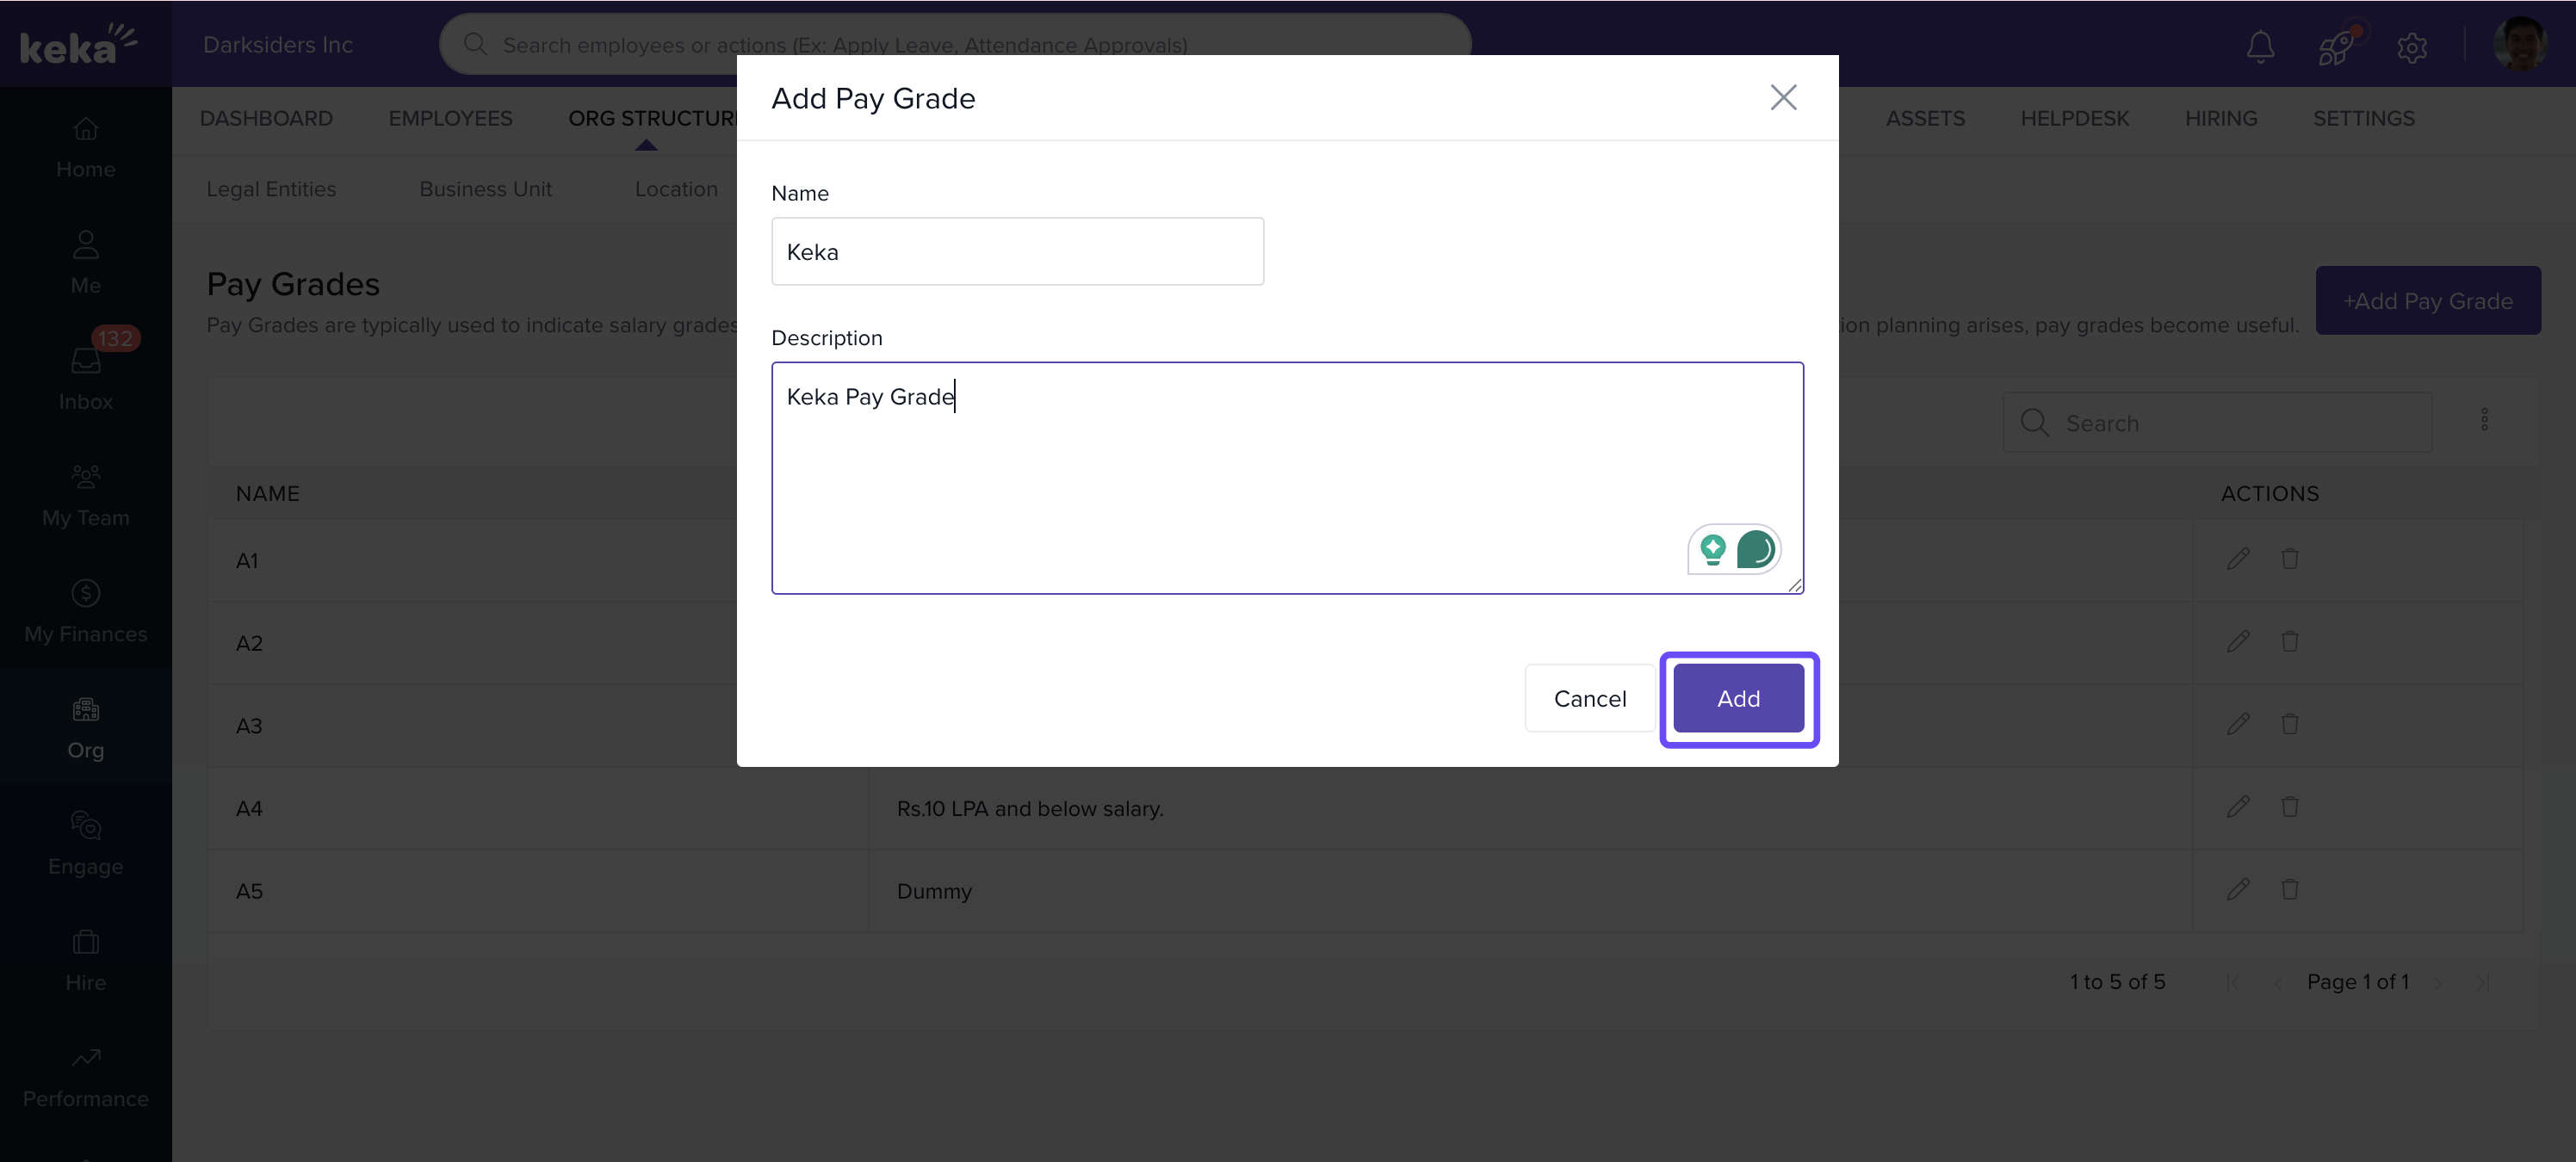Open the notifications bell icon
This screenshot has width=2576, height=1162.
(2260, 46)
